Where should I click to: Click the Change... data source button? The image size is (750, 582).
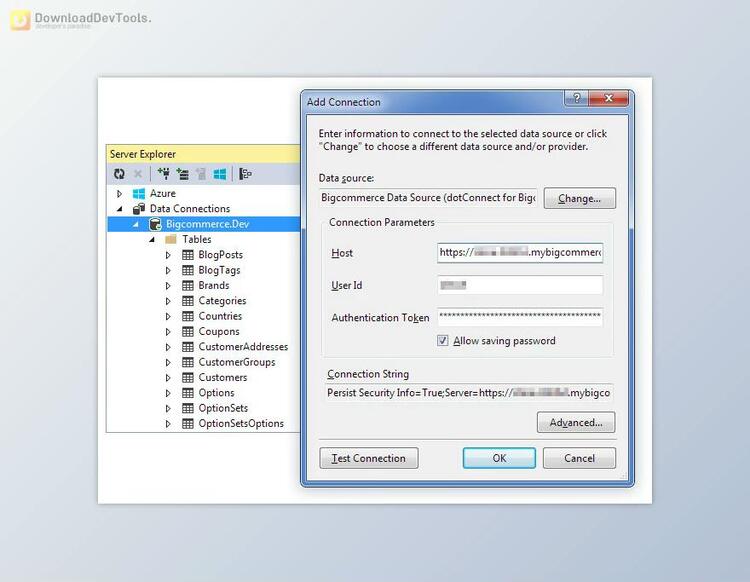580,198
